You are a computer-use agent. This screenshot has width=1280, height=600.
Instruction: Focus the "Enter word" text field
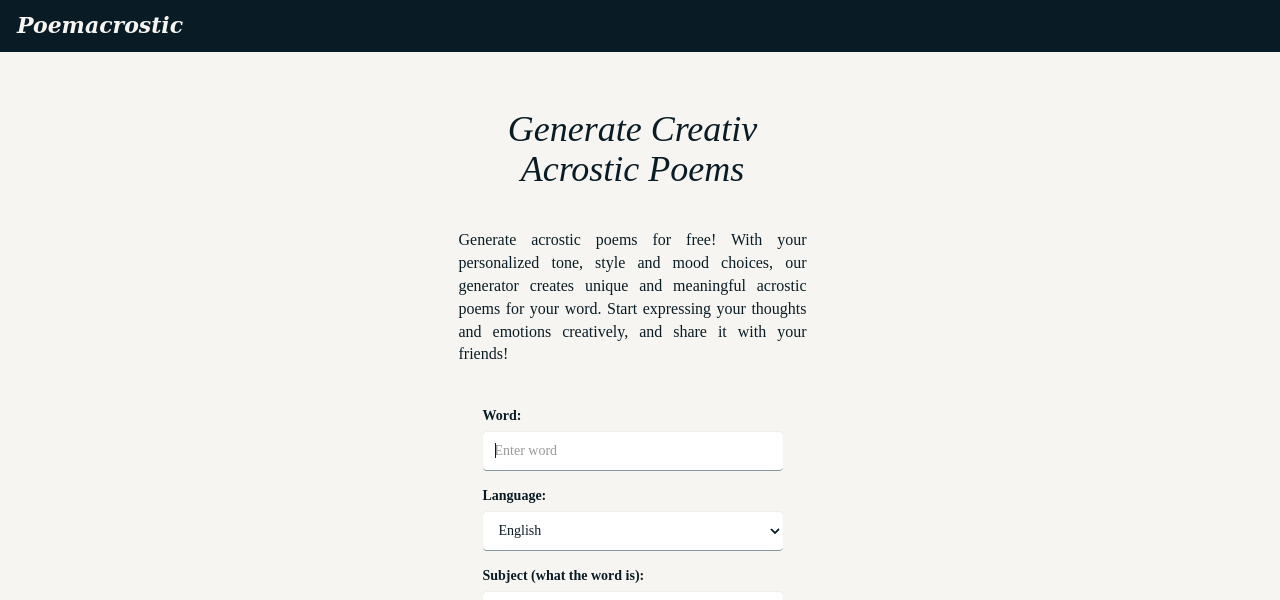[632, 451]
